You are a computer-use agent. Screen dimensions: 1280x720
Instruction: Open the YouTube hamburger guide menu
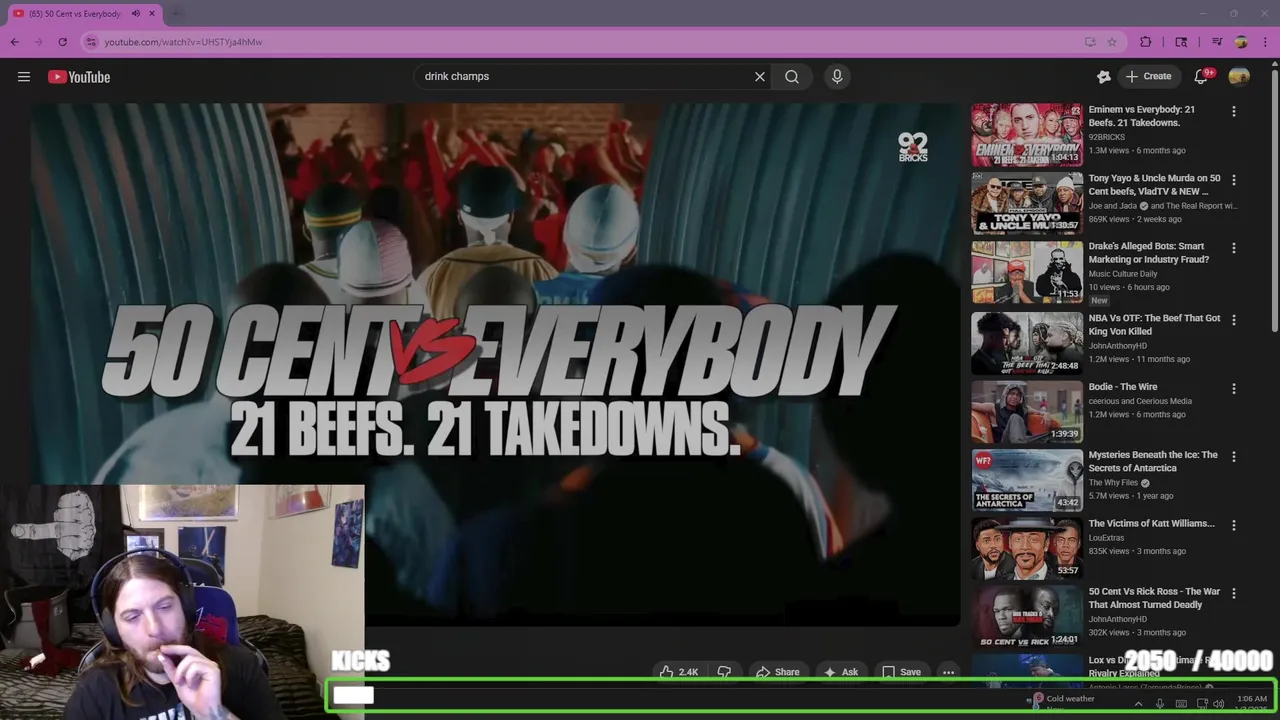point(24,77)
